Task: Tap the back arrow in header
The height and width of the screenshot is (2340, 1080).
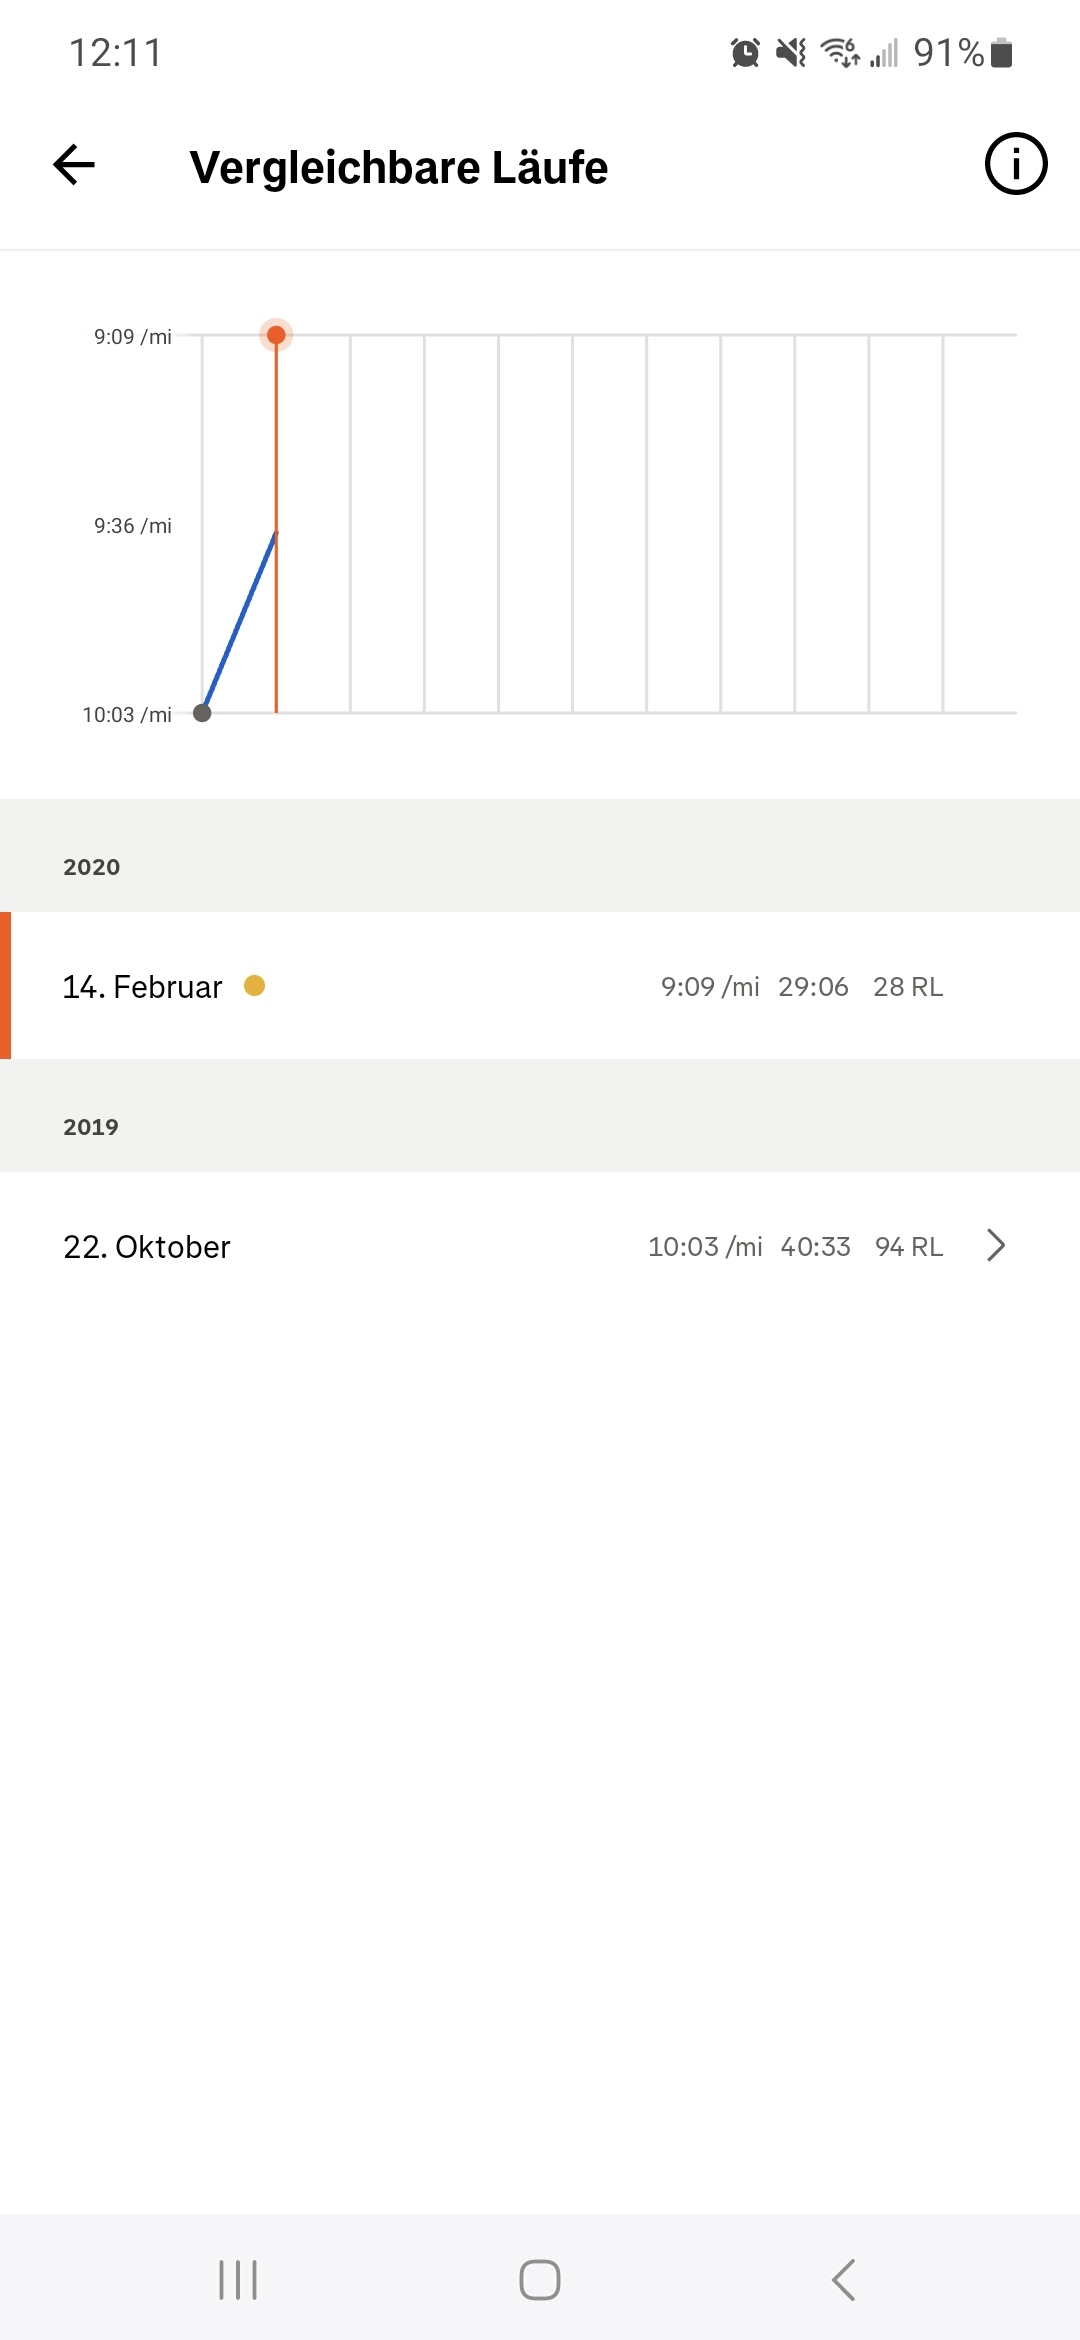Action: [74, 165]
